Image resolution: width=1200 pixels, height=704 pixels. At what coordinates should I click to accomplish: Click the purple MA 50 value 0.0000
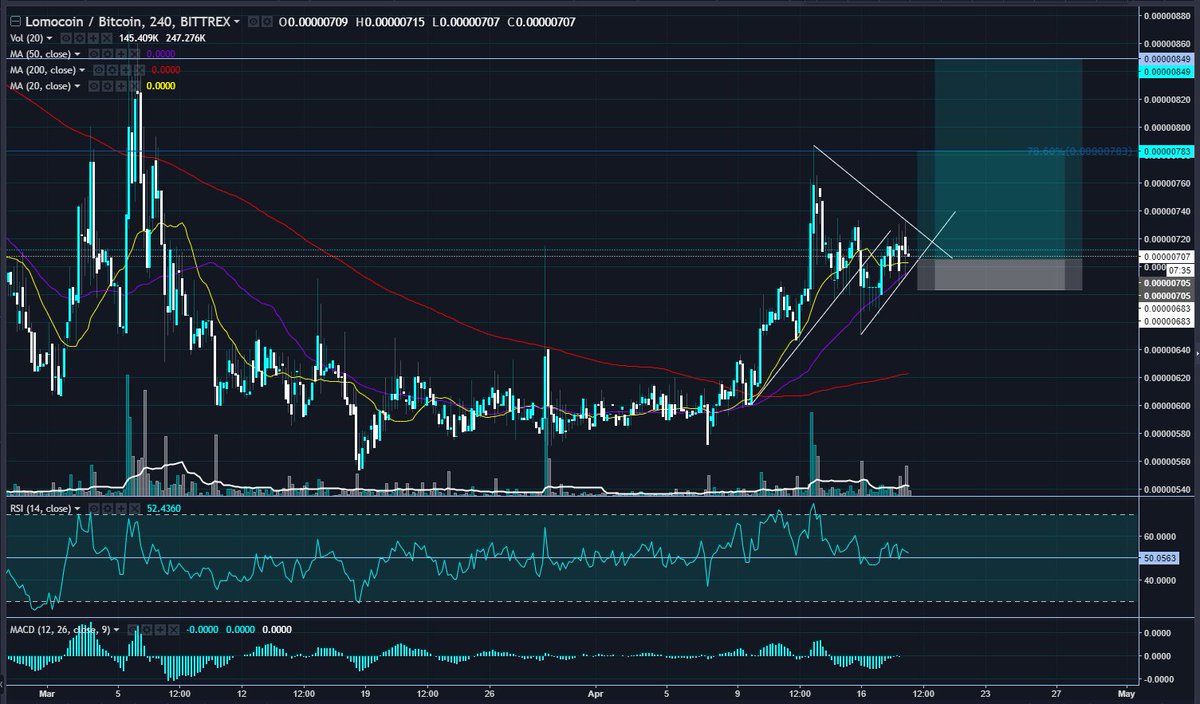click(161, 54)
